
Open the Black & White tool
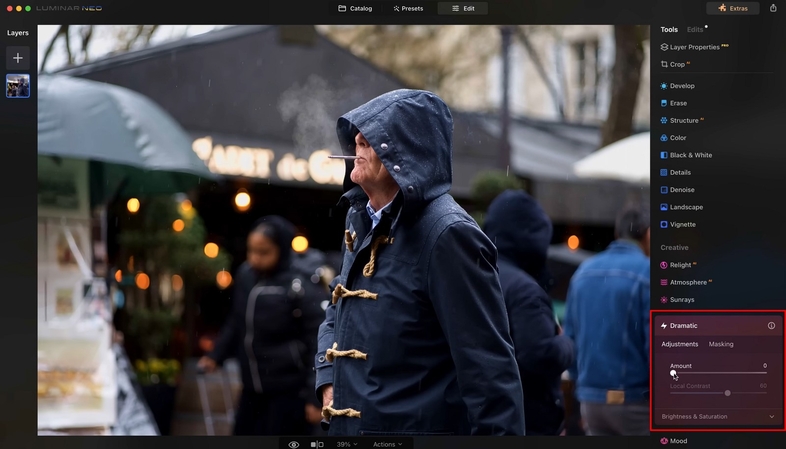pyautogui.click(x=686, y=155)
